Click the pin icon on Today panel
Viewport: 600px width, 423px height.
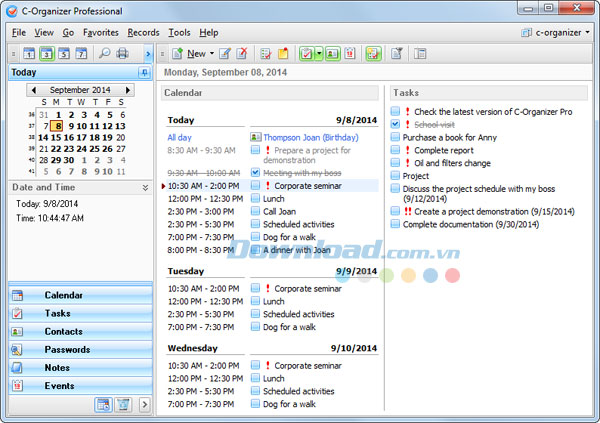point(145,73)
